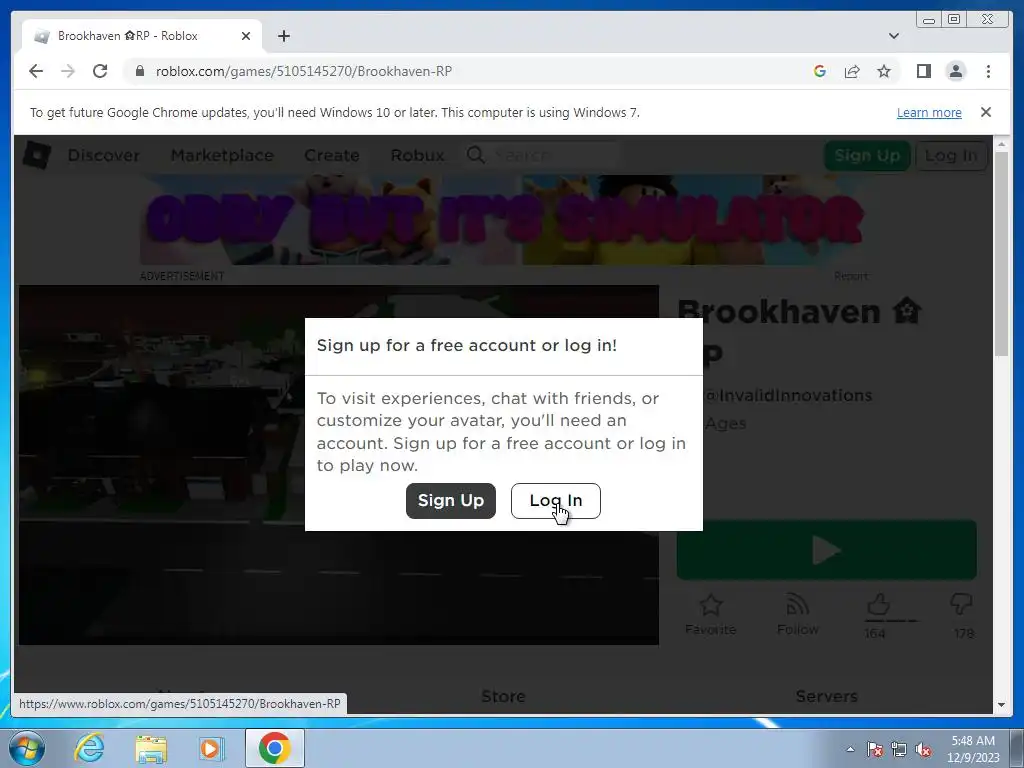
Task: Go back with browser back arrow
Action: 36,71
